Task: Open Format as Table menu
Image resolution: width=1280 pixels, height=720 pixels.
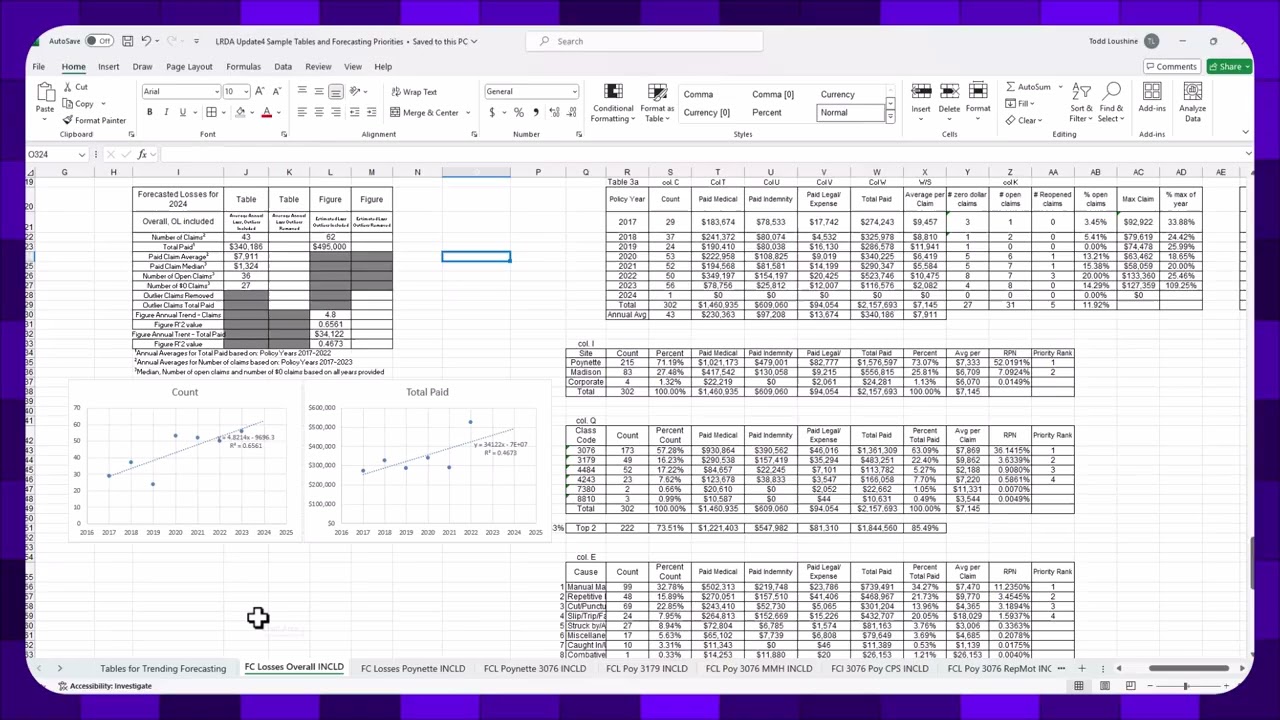Action: (x=657, y=104)
